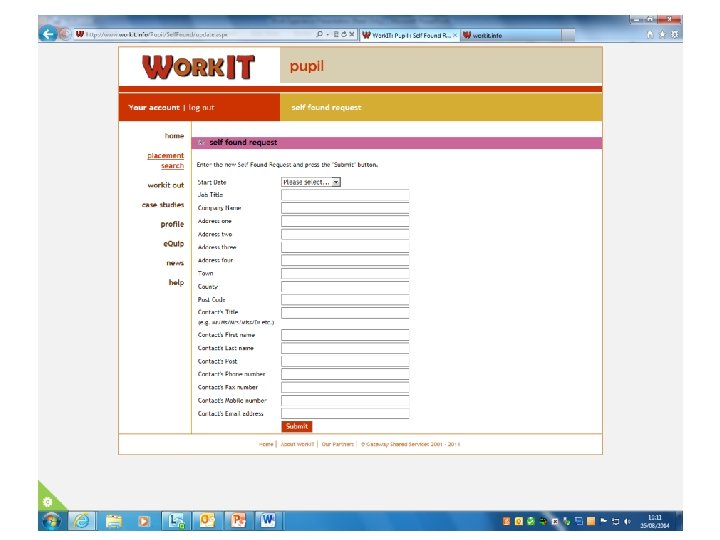Click the Action Center flag tray icon
The height and width of the screenshot is (540, 720).
point(603,521)
